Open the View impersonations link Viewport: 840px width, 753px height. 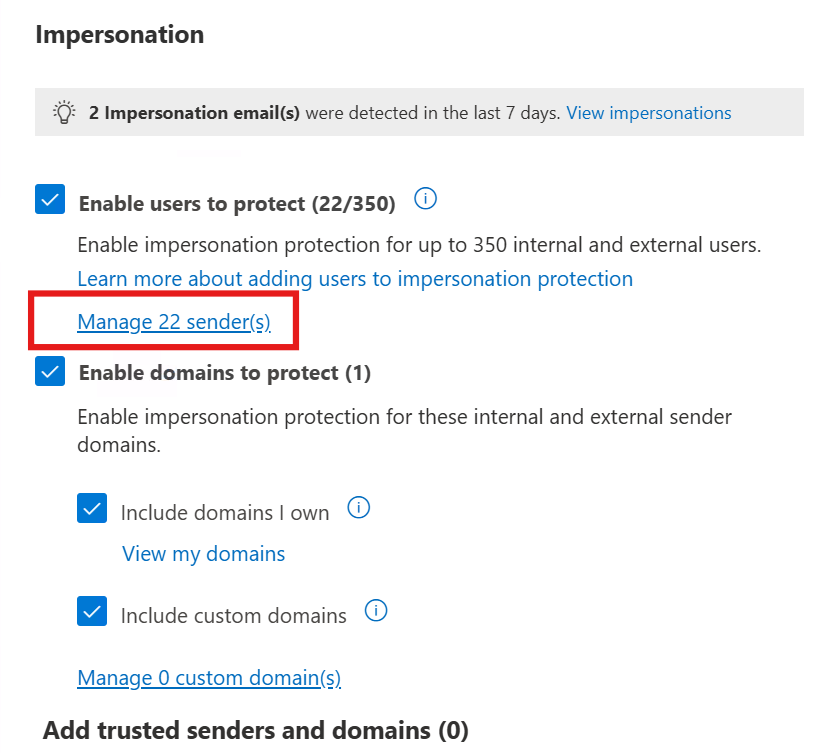point(648,113)
